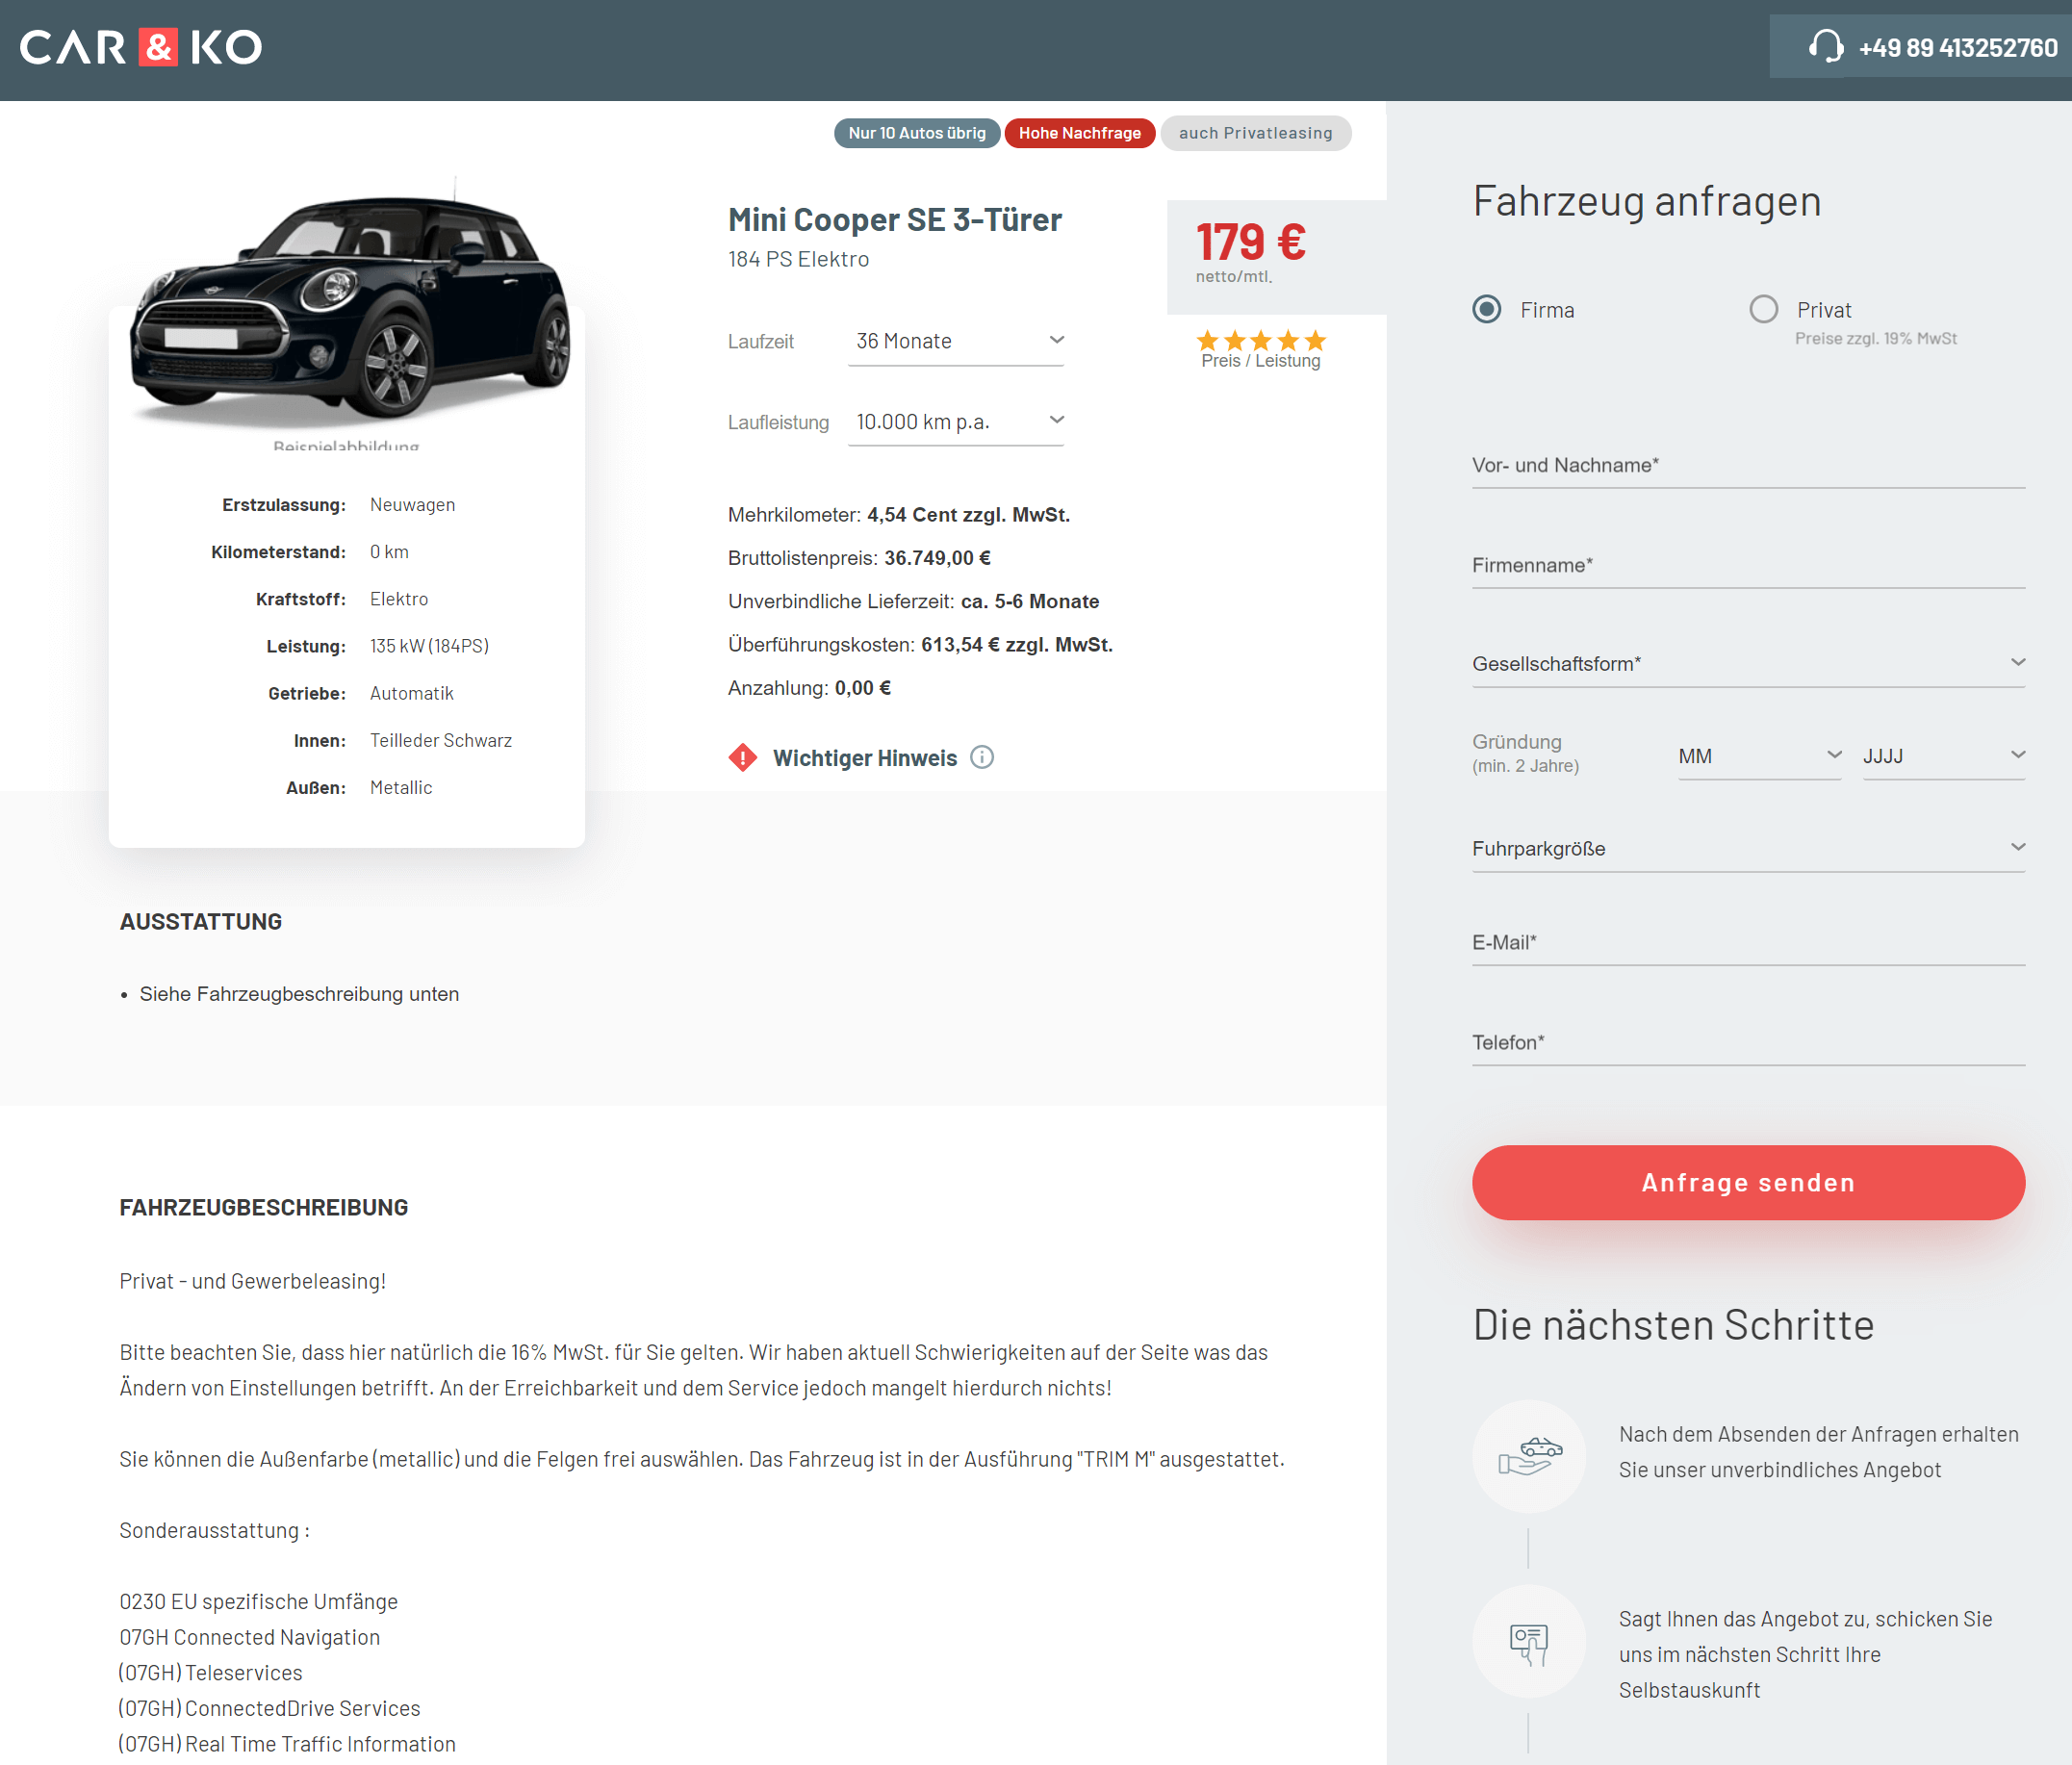The image size is (2072, 1765).
Task: Click the 184 PS Elektro subtitle
Action: click(x=798, y=259)
